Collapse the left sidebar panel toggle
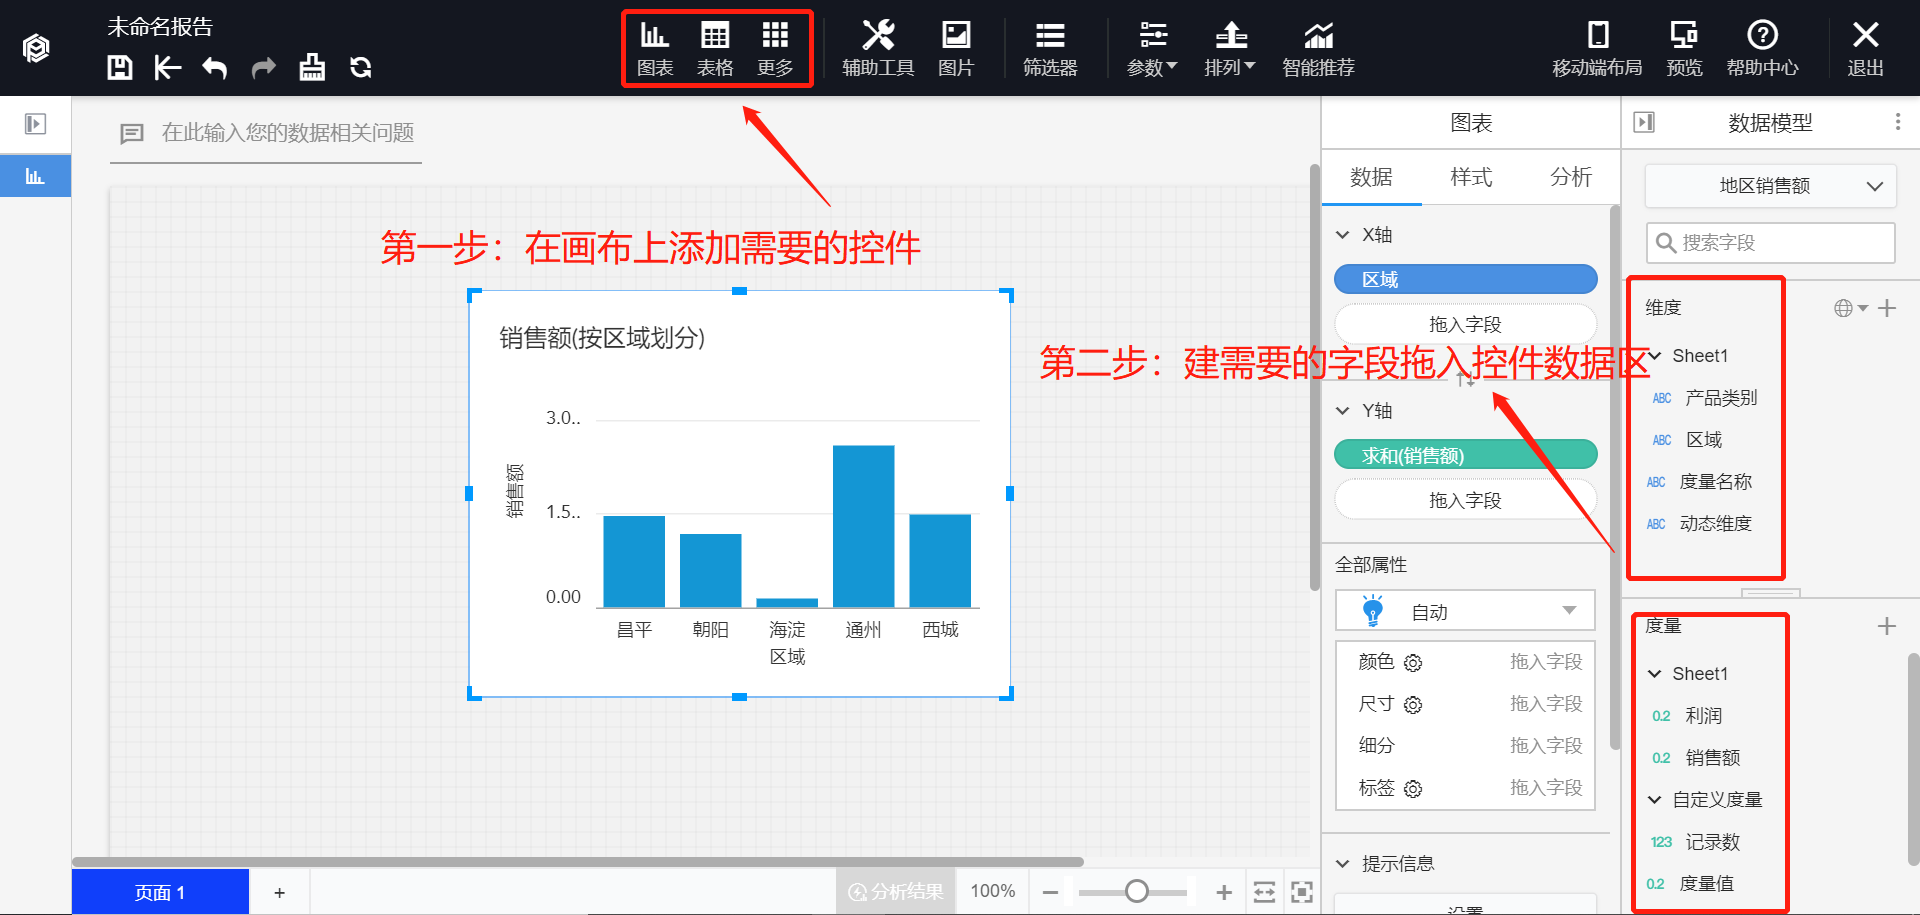Screen dimensions: 1920x915 click(x=35, y=124)
